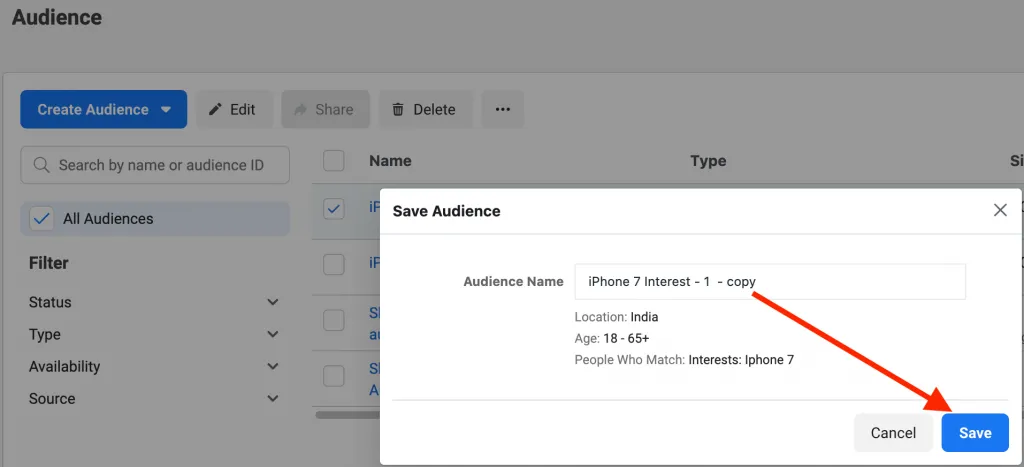1024x467 pixels.
Task: Open the three-dot more options menu
Action: point(502,109)
